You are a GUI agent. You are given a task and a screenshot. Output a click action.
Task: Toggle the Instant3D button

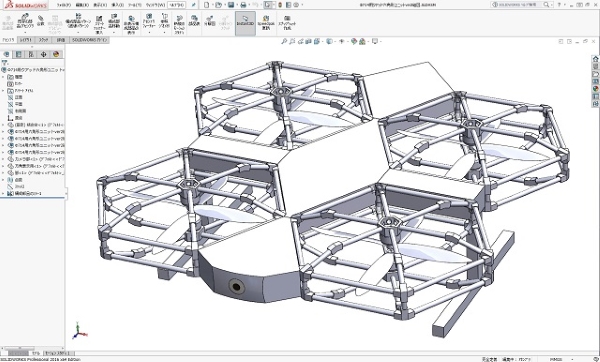245,23
